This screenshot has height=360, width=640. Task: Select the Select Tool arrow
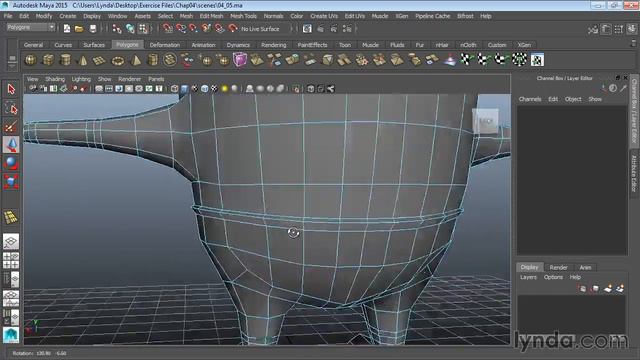point(11,89)
